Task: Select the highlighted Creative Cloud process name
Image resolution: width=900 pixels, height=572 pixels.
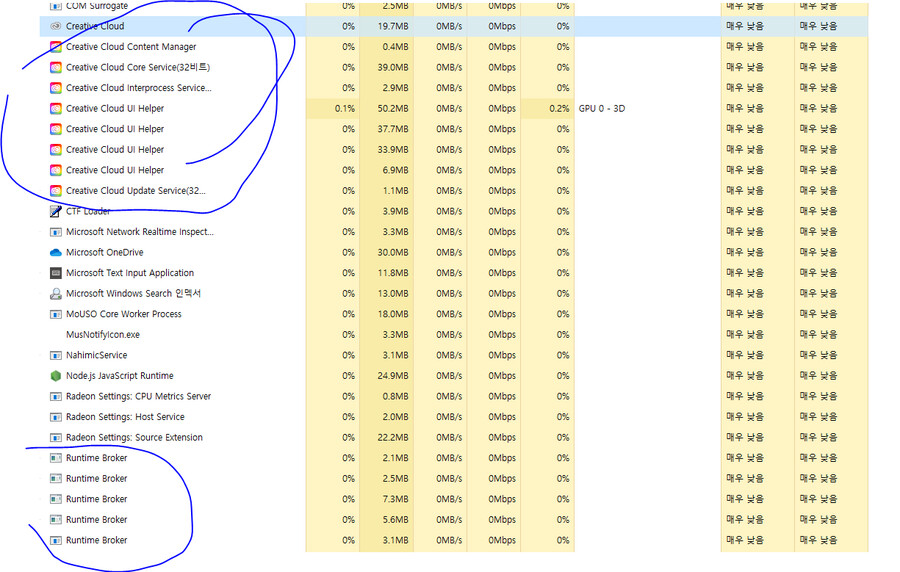Action: pyautogui.click(x=95, y=26)
